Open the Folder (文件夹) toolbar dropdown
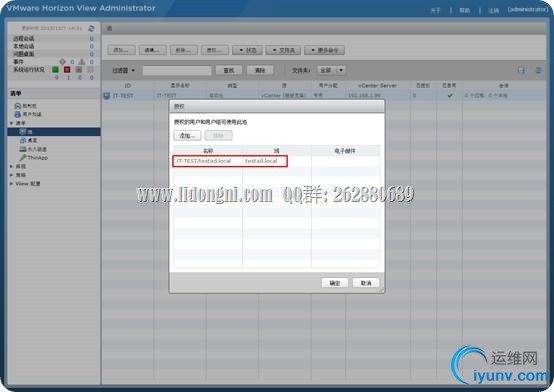The height and width of the screenshot is (392, 554). [283, 50]
